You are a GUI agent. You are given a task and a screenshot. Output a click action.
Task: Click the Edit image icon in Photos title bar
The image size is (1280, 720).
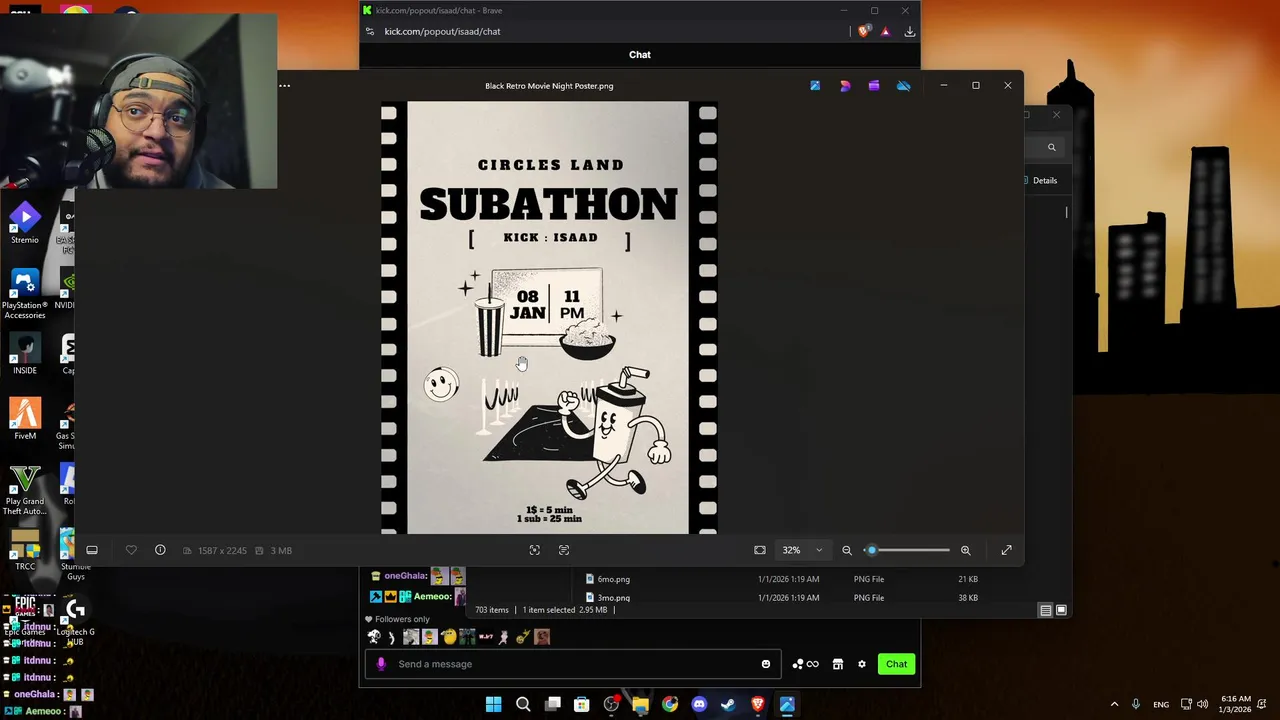coord(815,86)
